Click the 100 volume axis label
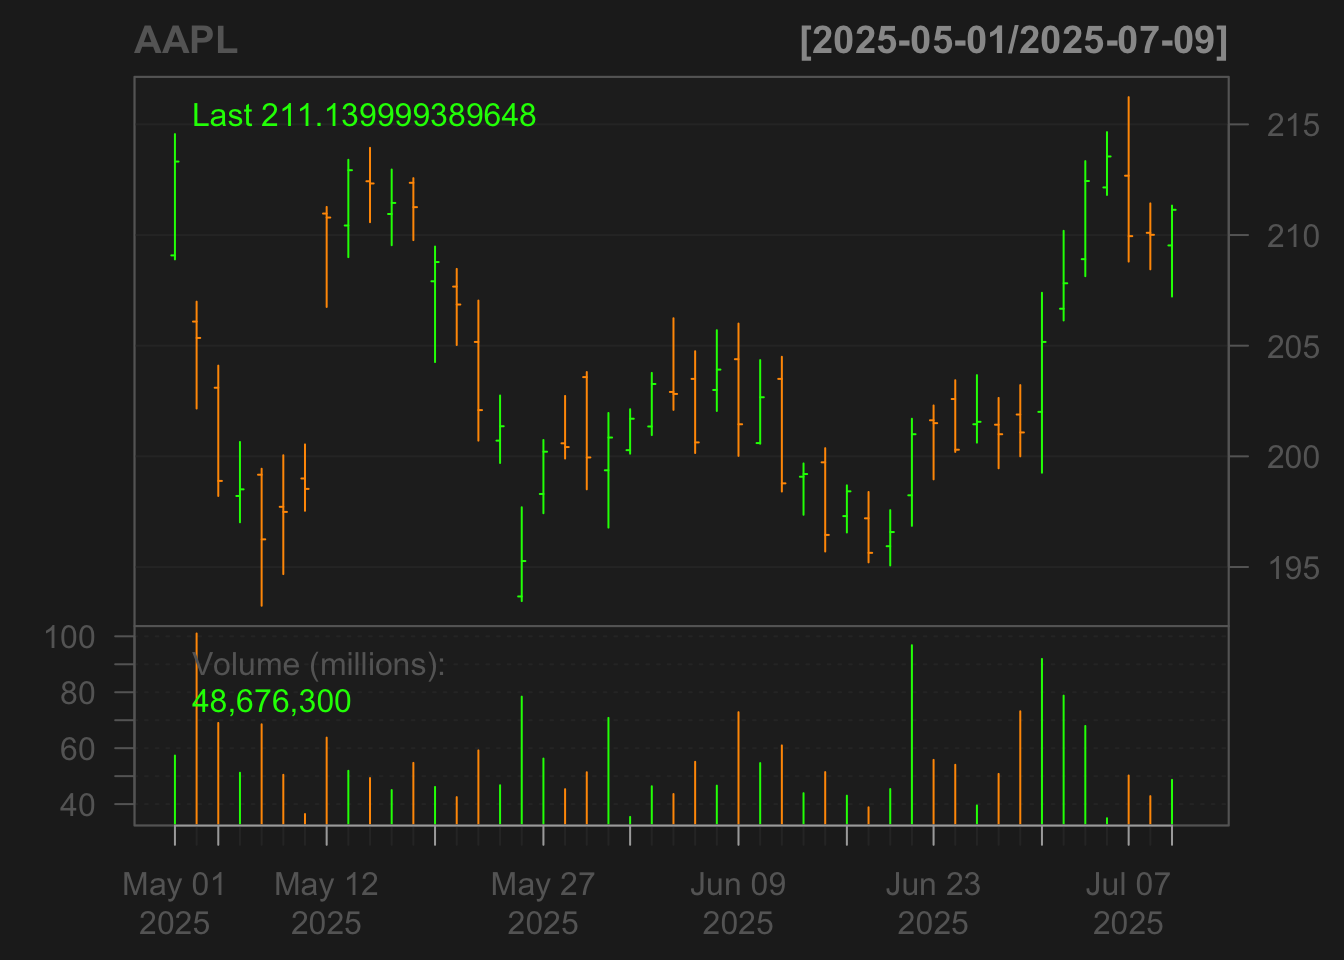The width and height of the screenshot is (1344, 960). point(69,637)
